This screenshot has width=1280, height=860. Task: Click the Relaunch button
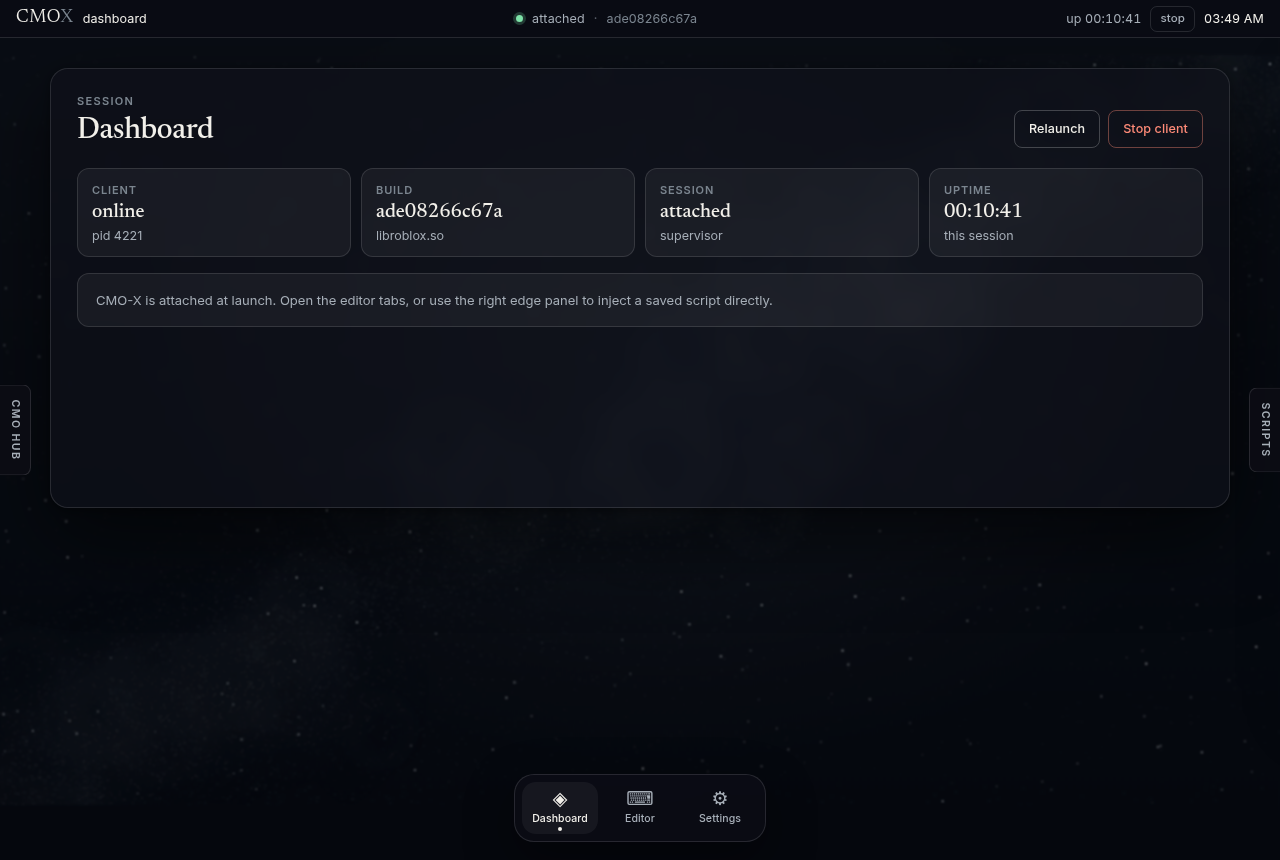click(1056, 128)
